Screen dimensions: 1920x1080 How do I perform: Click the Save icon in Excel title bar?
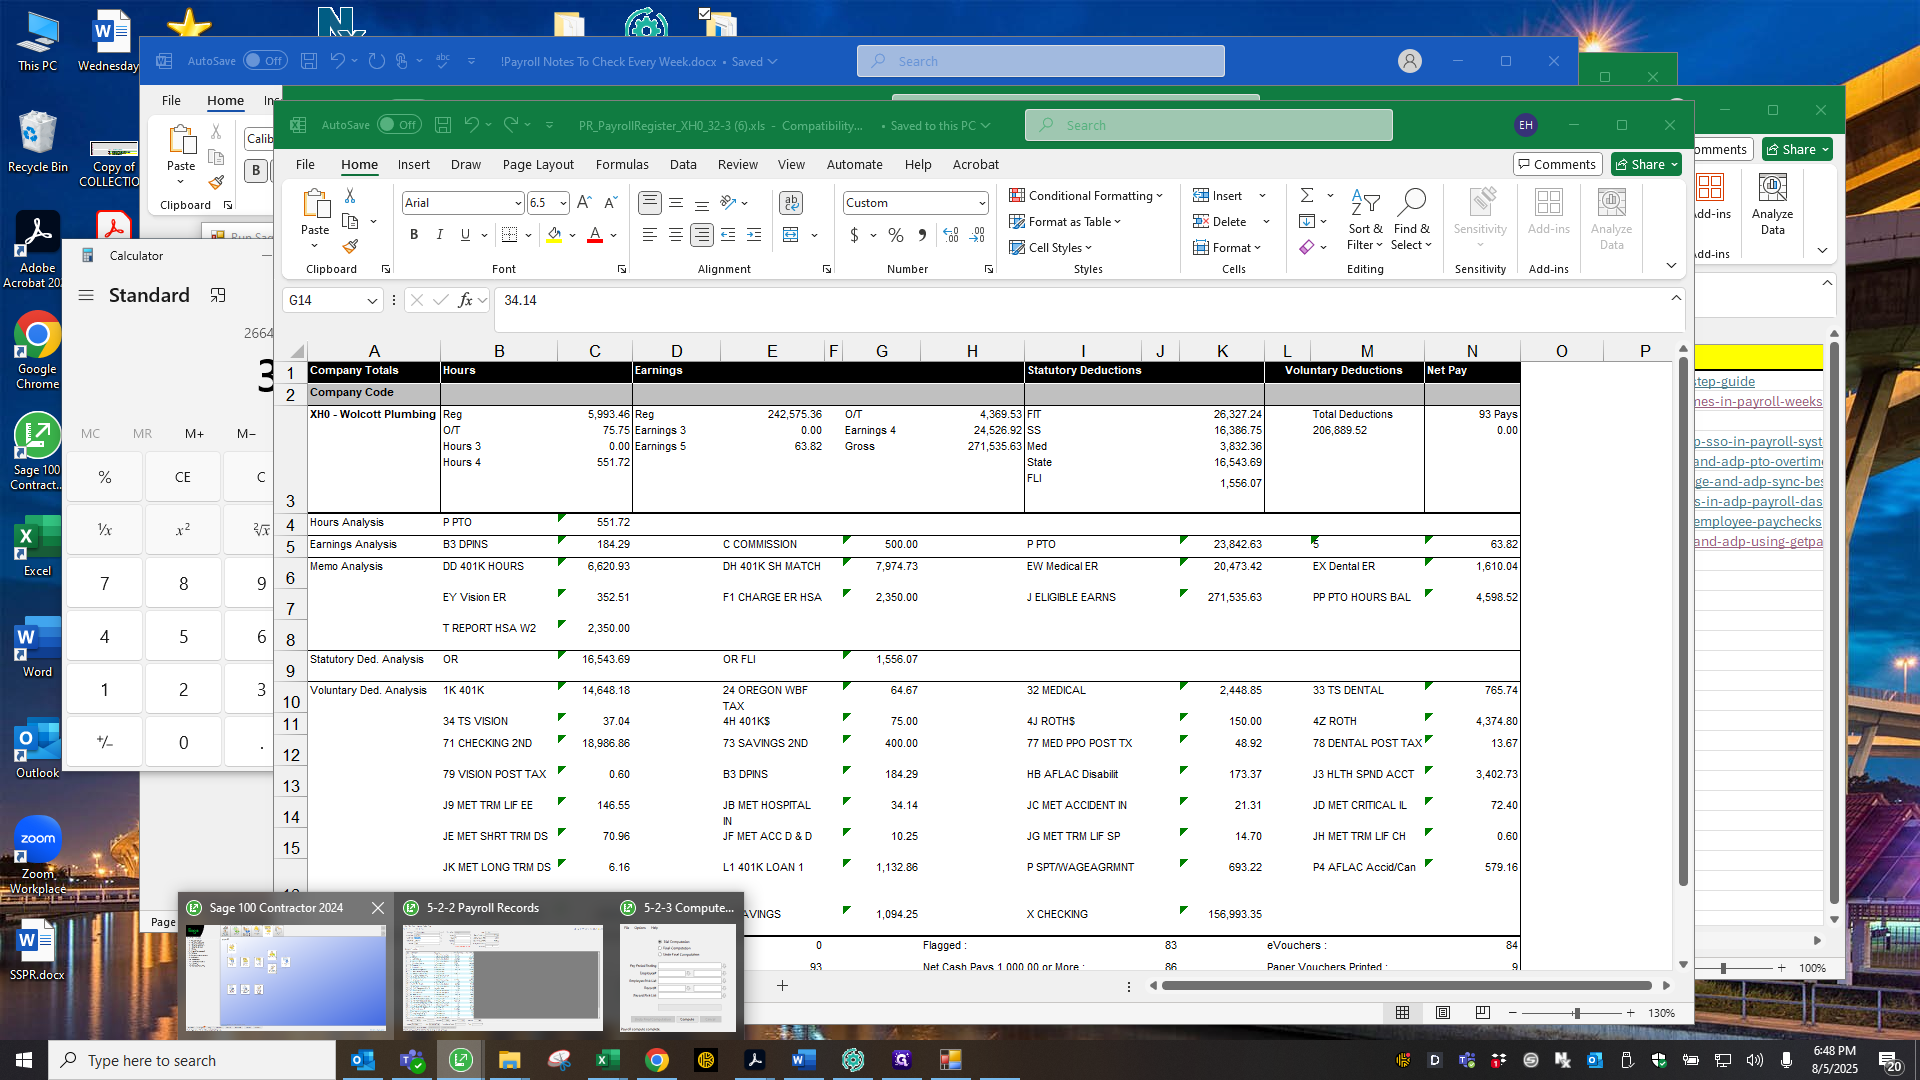tap(442, 125)
